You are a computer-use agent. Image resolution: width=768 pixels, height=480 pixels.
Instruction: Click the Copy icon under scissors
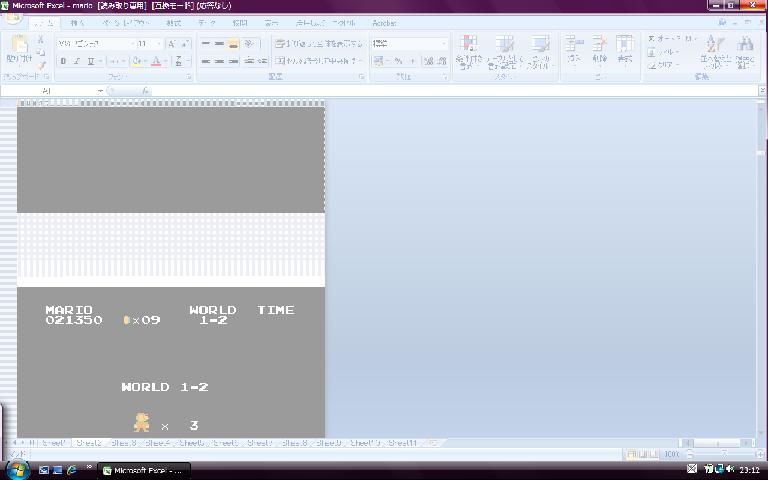point(41,52)
